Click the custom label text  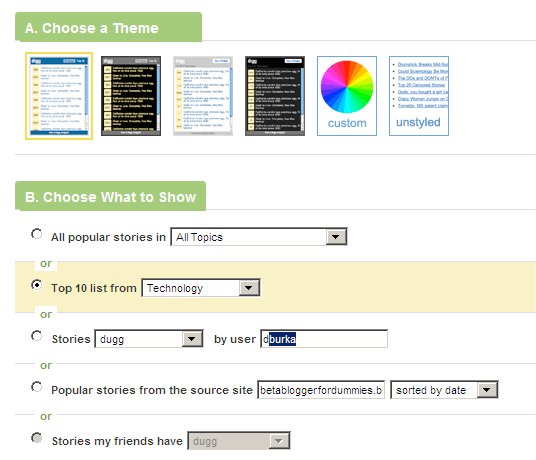tap(347, 123)
